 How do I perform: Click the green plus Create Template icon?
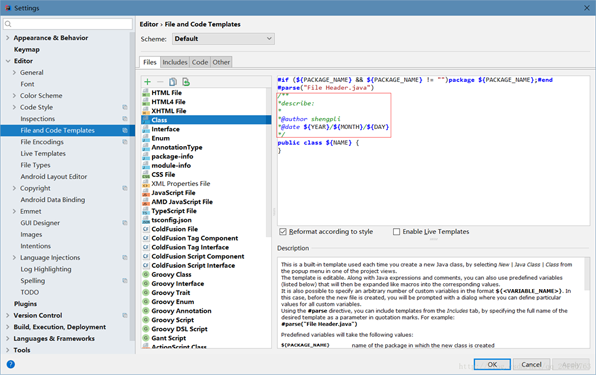tap(147, 82)
